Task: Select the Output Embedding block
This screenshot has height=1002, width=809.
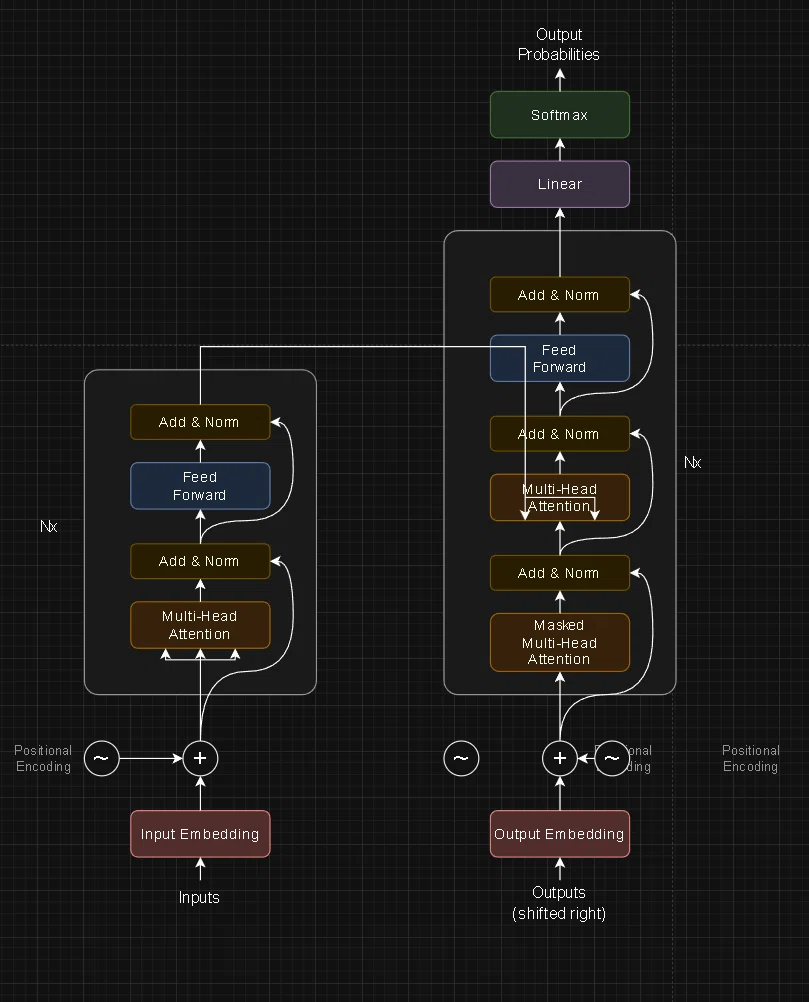Action: tap(560, 834)
